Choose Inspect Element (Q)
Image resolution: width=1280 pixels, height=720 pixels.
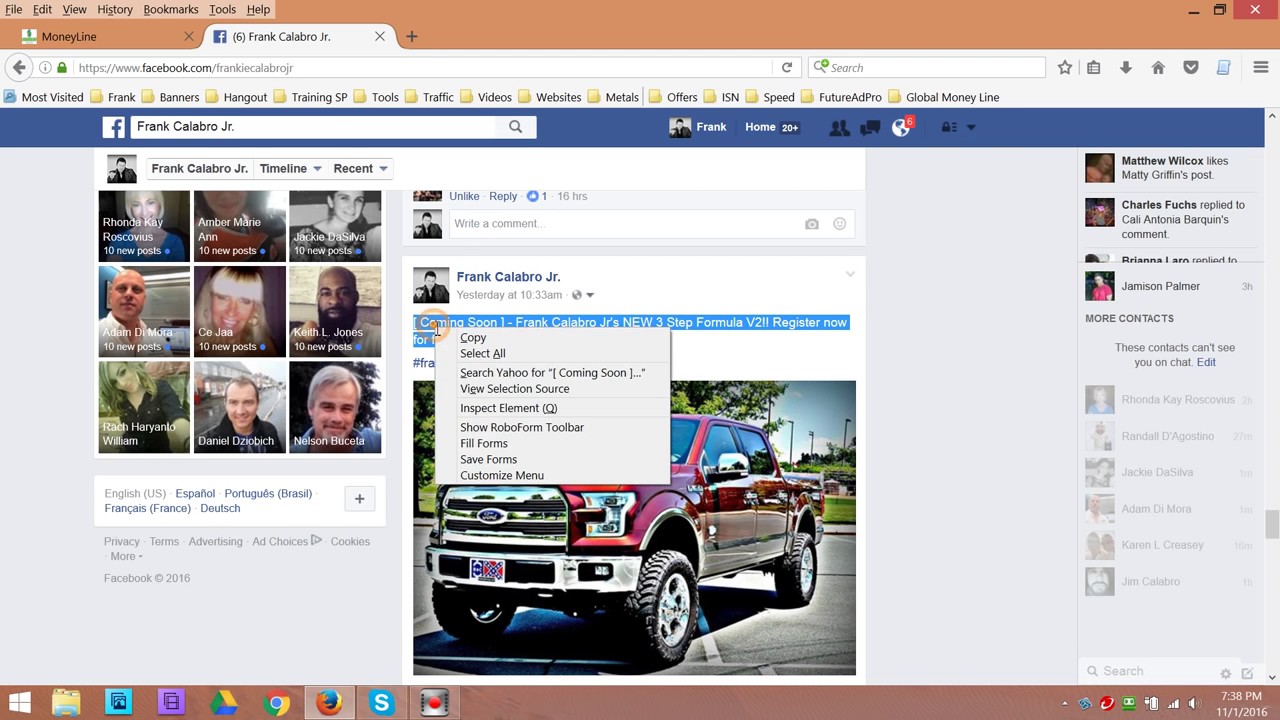click(x=508, y=408)
